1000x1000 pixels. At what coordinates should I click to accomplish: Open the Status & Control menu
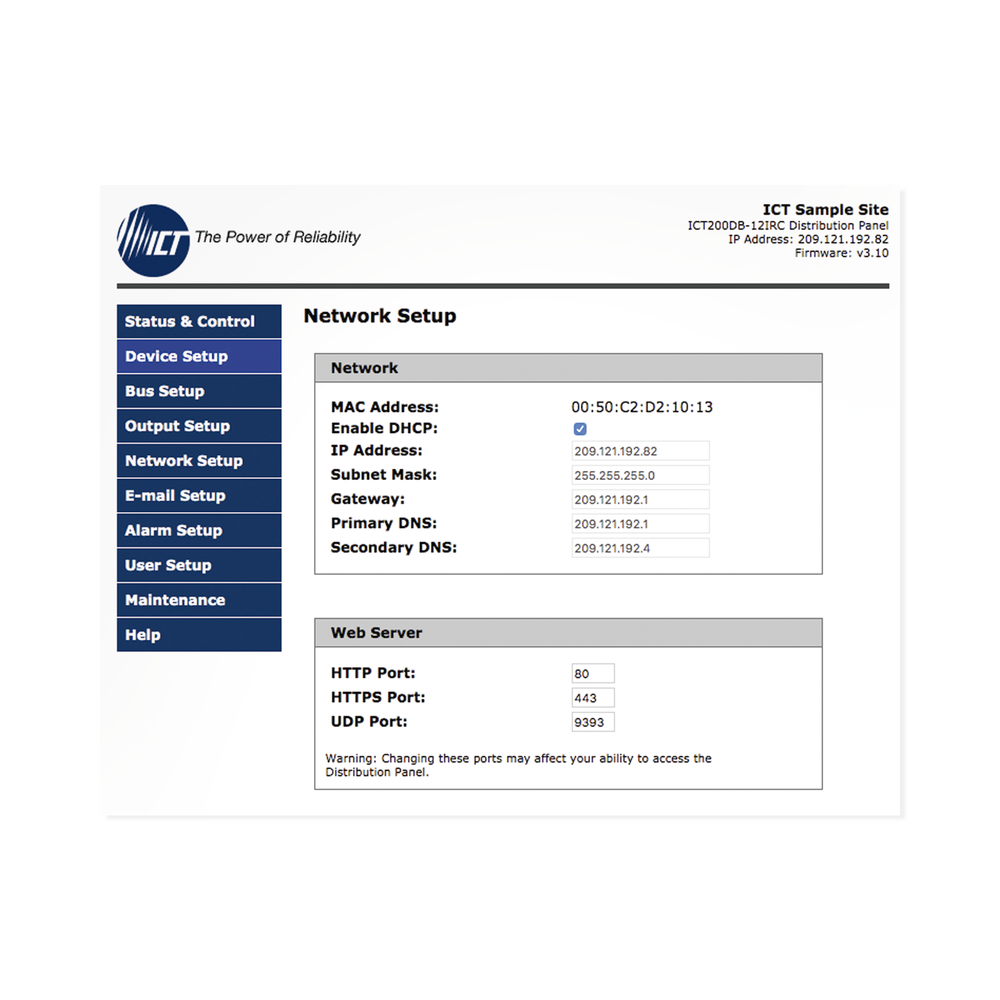[199, 322]
